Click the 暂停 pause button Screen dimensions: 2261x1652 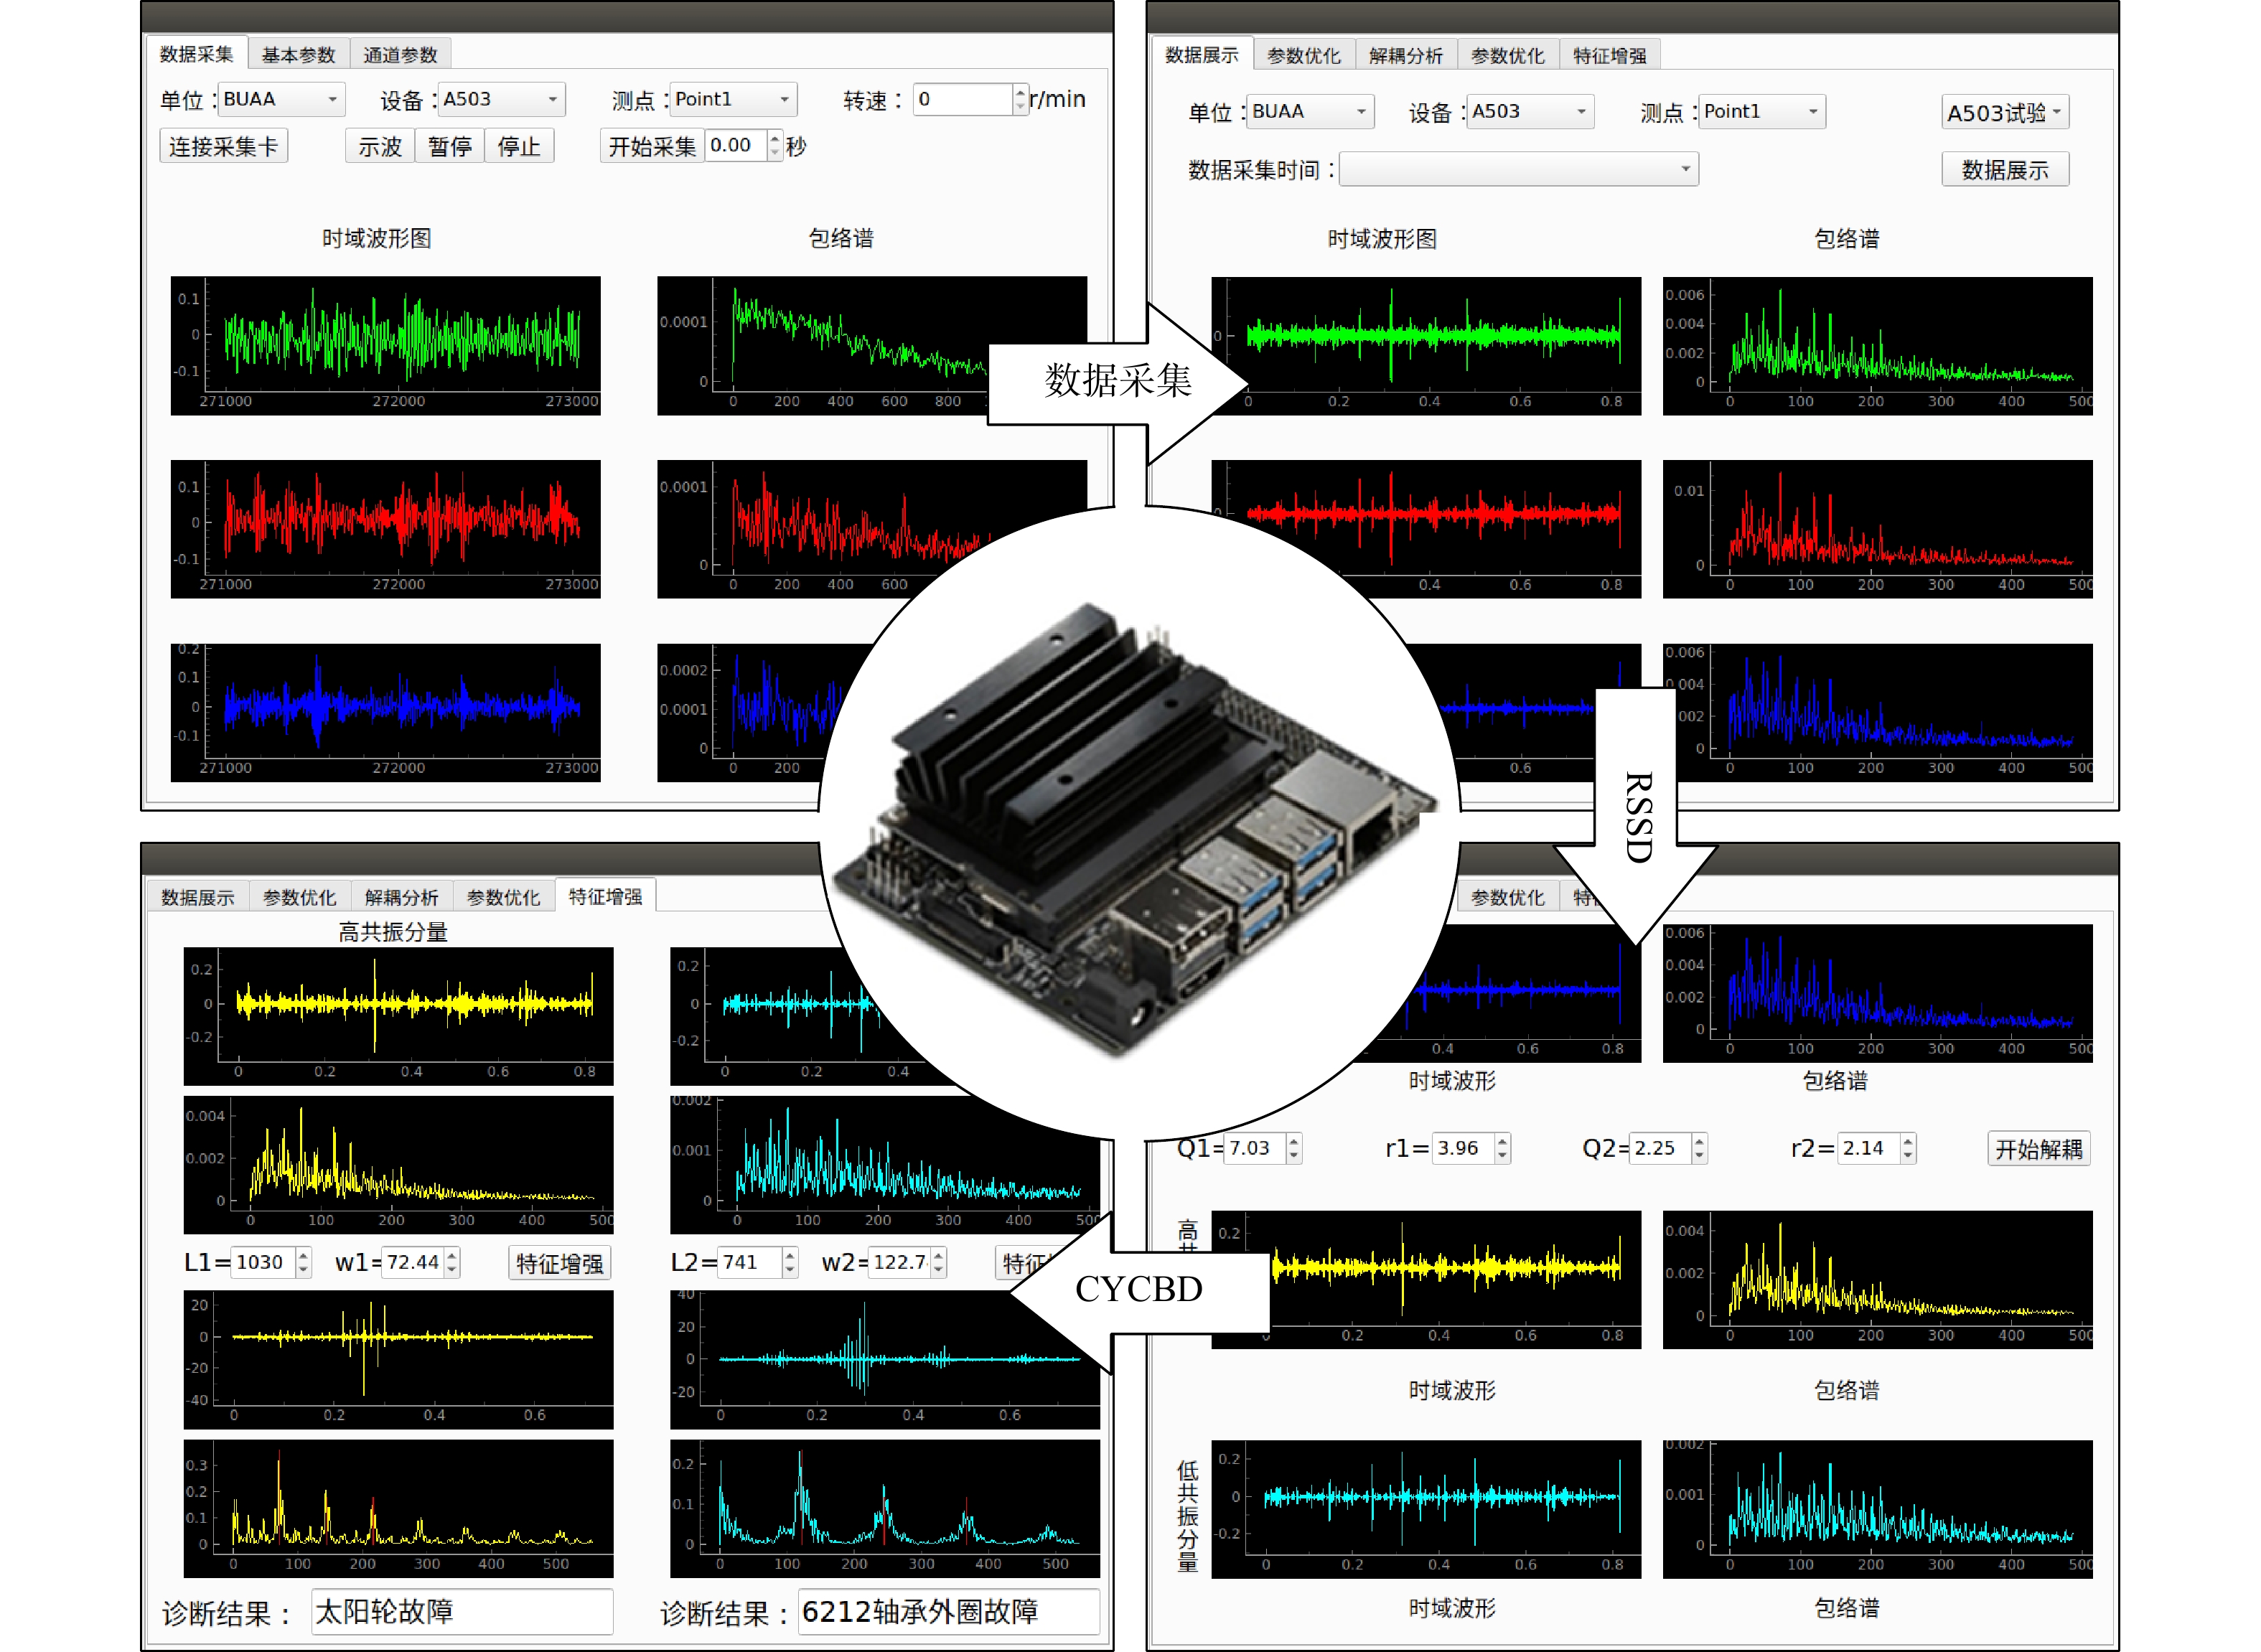pos(449,147)
